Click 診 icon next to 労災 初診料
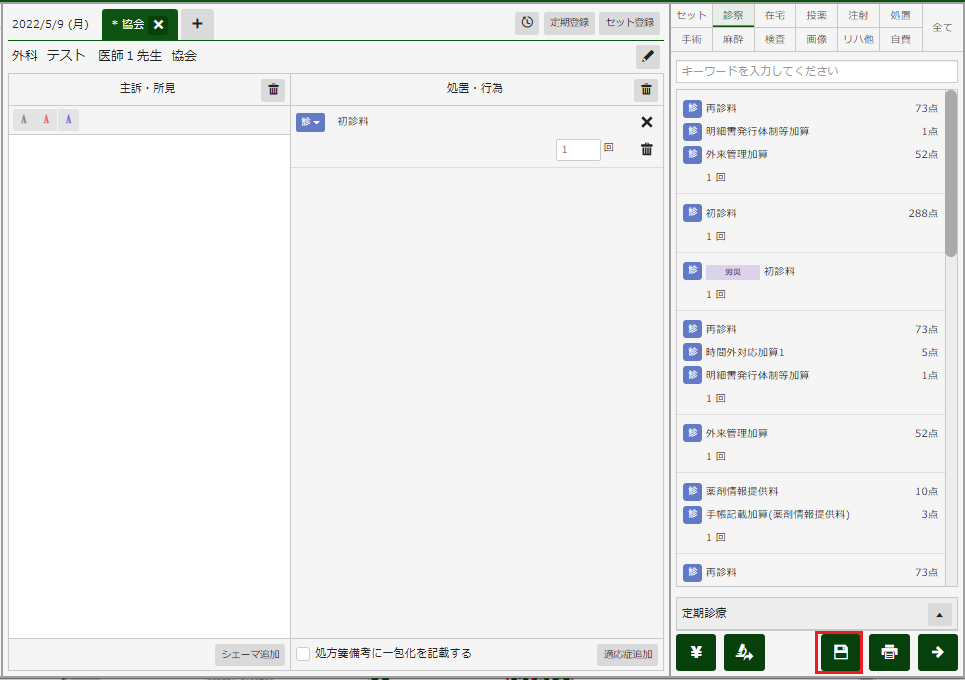The width and height of the screenshot is (965, 680). point(692,271)
